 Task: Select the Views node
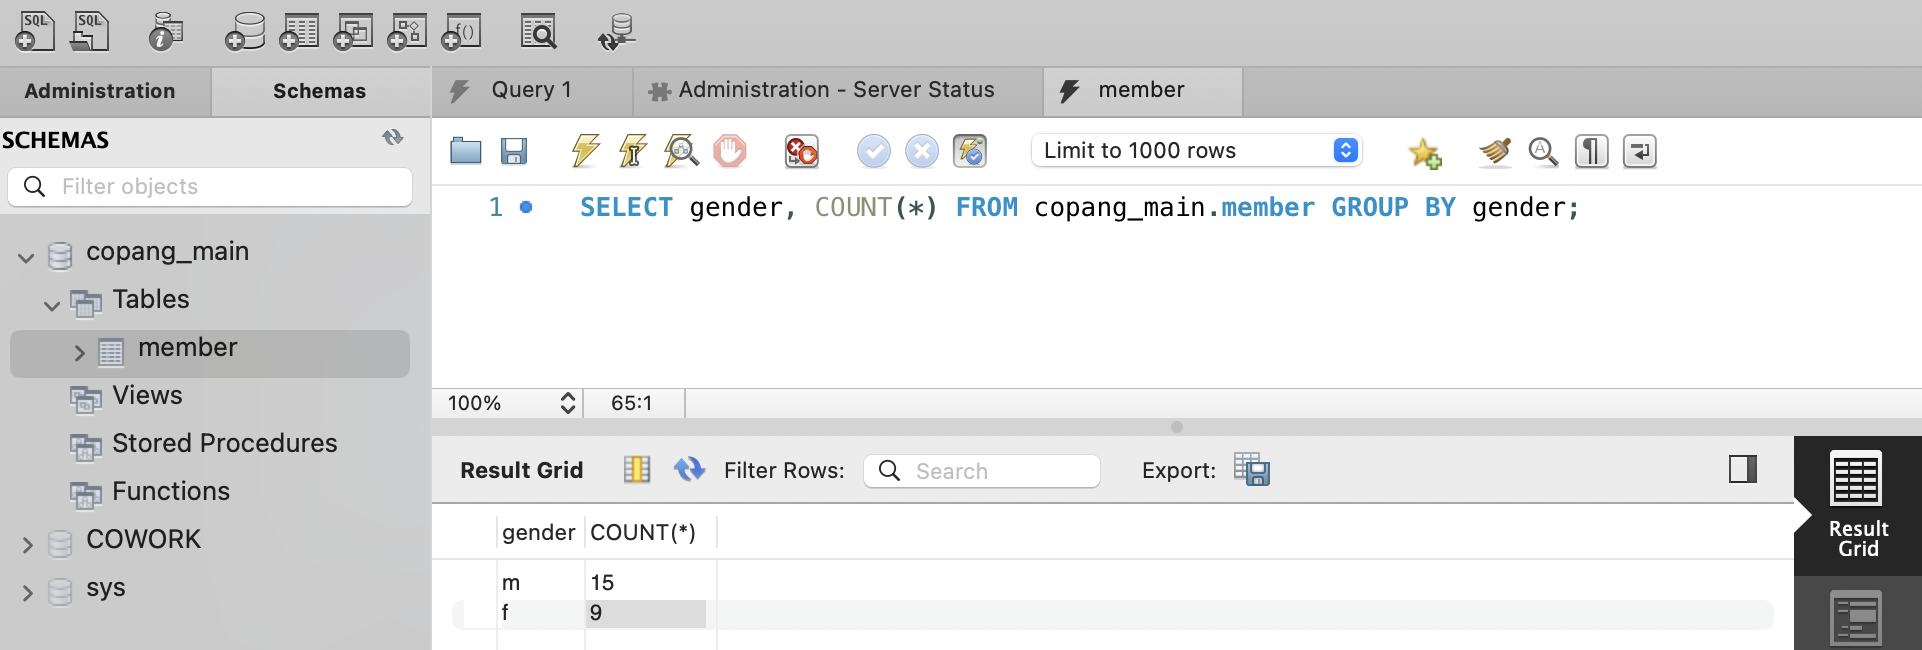point(147,396)
